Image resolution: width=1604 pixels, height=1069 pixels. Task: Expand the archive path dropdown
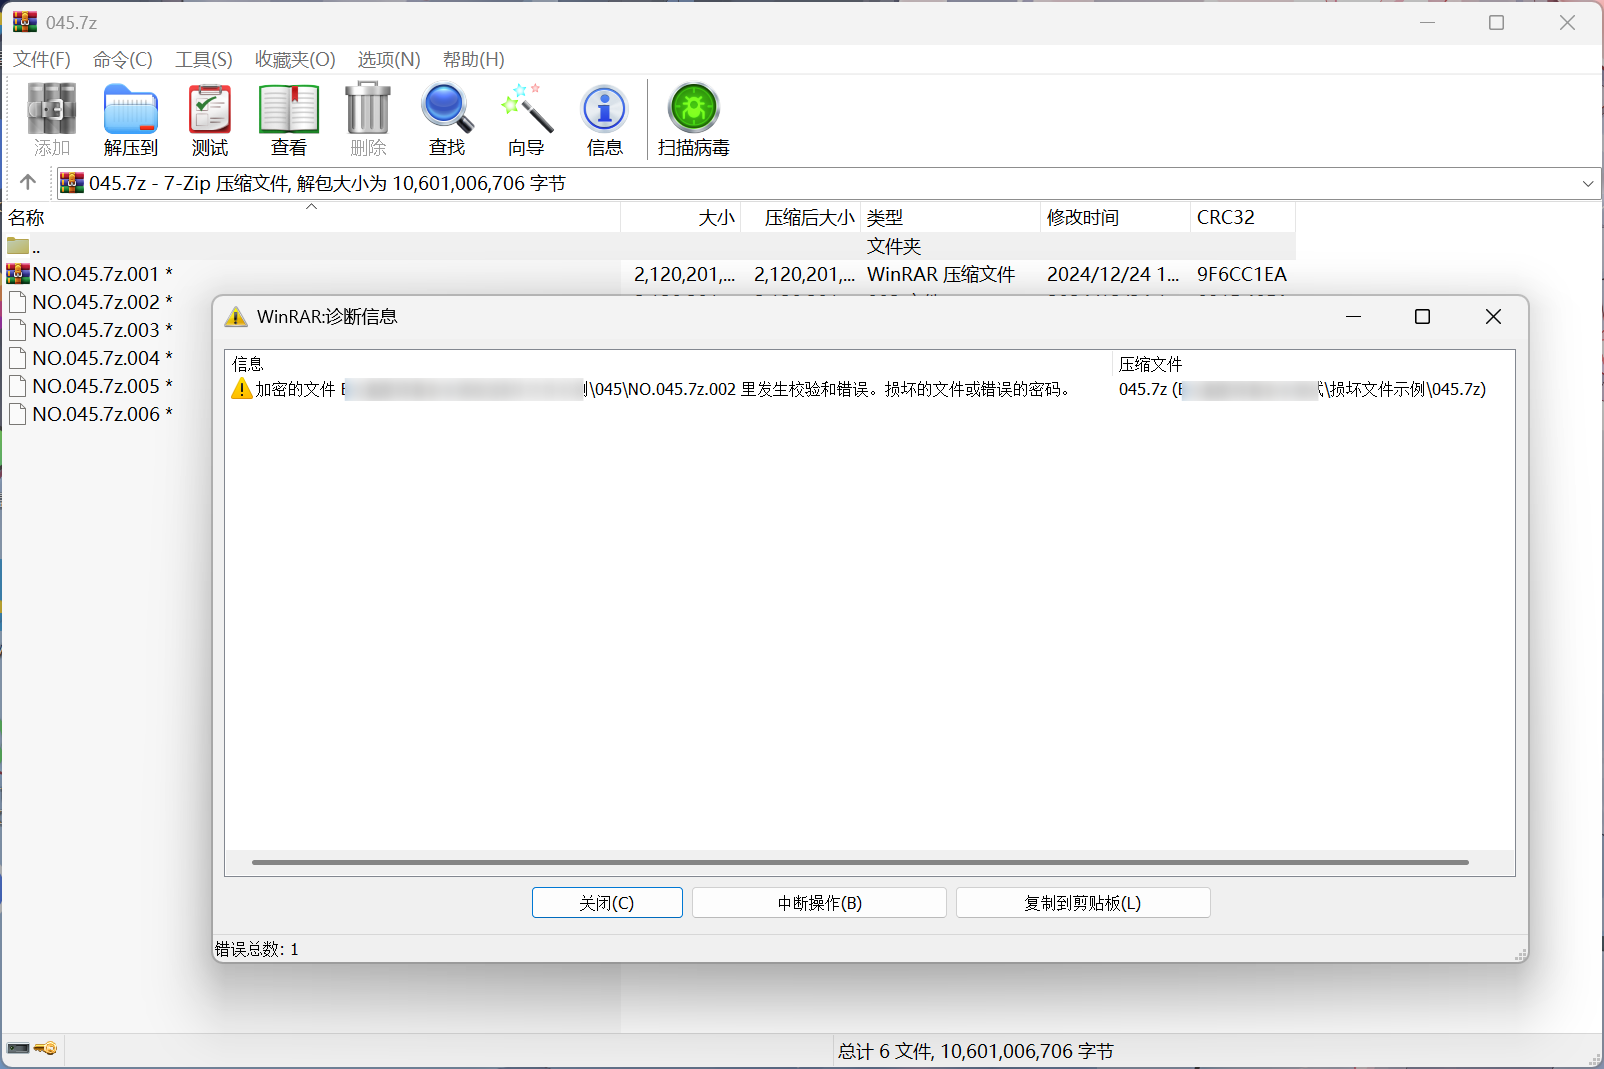[x=1587, y=184]
